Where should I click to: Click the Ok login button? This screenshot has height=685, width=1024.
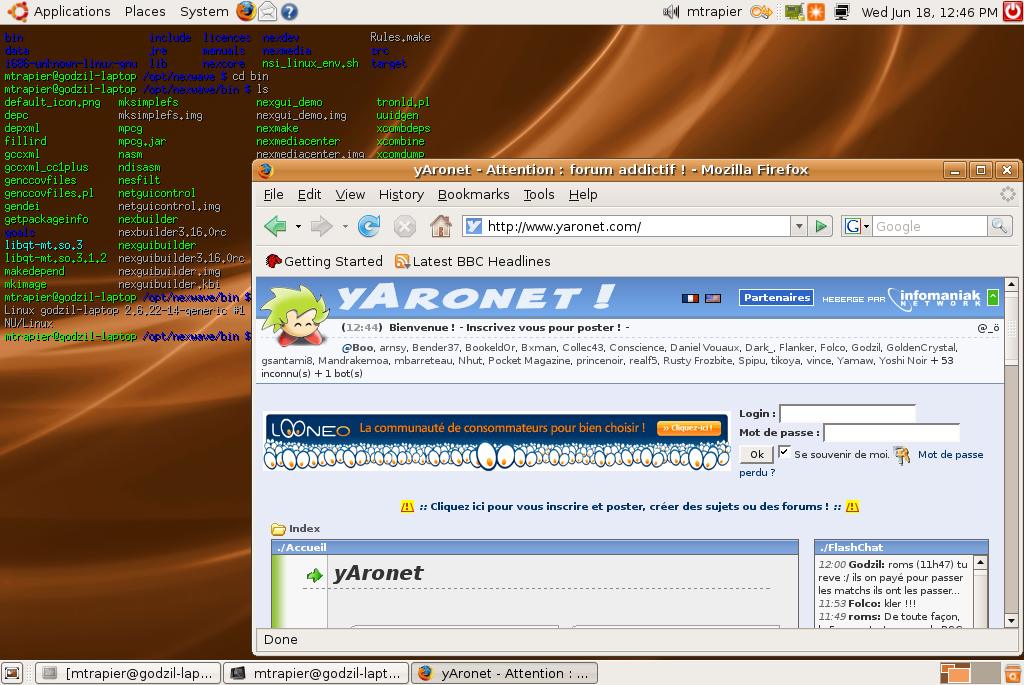pos(757,454)
